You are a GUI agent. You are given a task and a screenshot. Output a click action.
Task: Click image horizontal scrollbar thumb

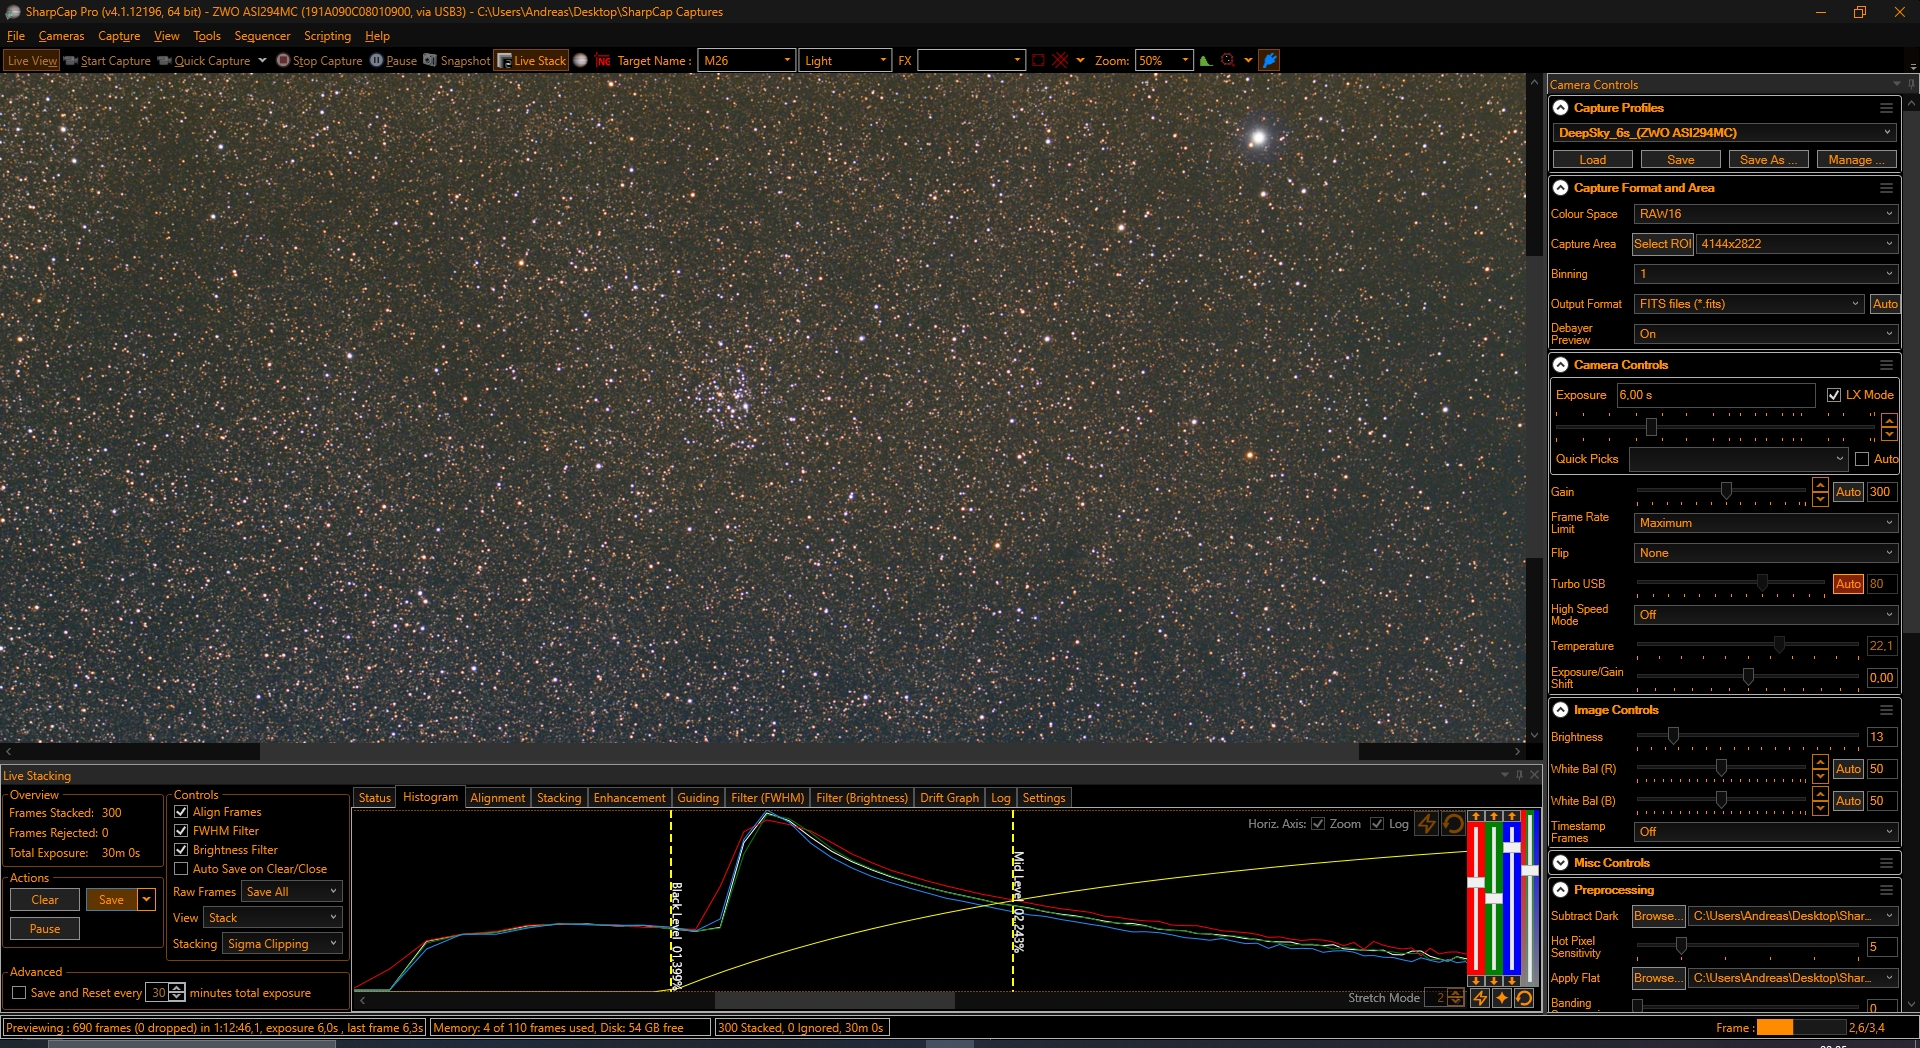(x=809, y=751)
